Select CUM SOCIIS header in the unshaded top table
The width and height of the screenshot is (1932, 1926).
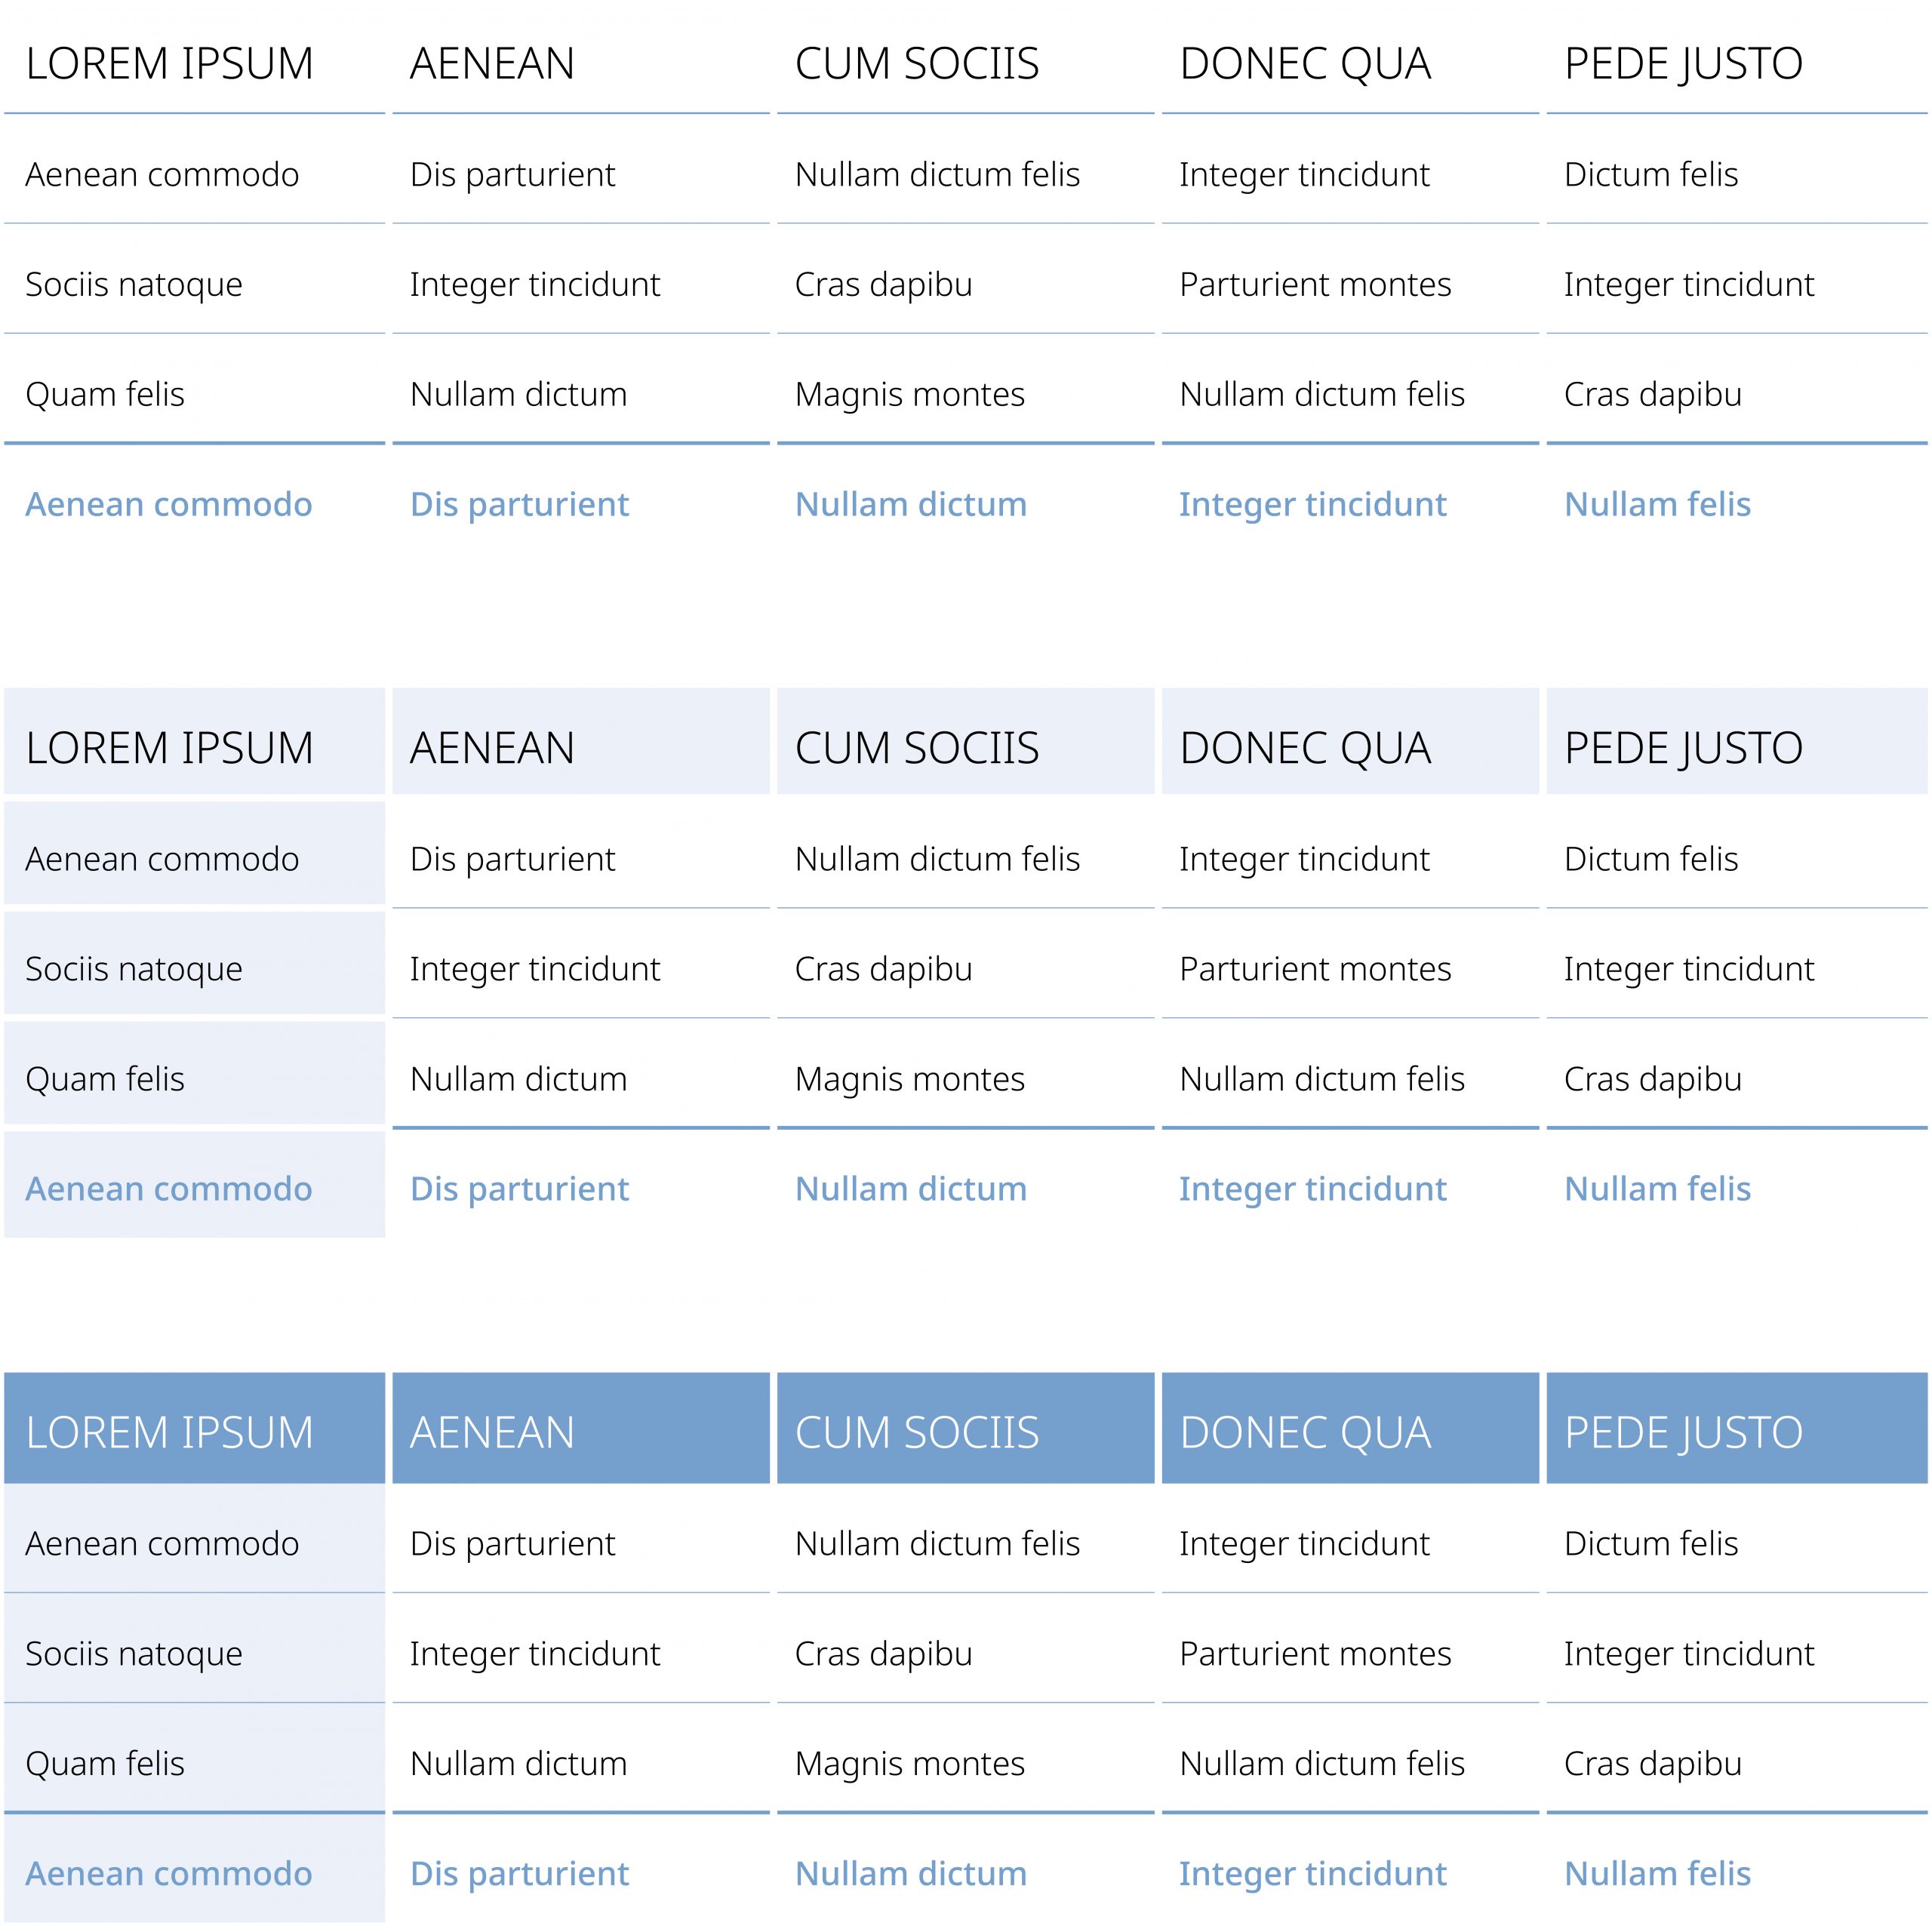pyautogui.click(x=916, y=64)
